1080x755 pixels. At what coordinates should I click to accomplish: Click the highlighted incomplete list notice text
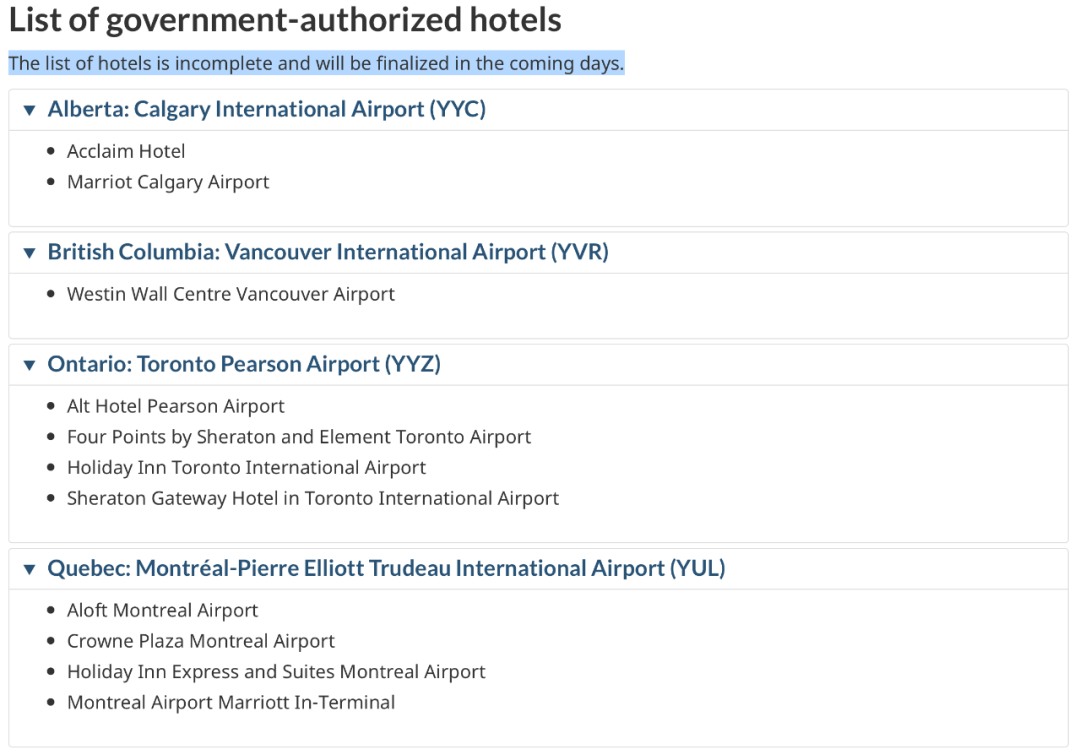click(x=316, y=63)
